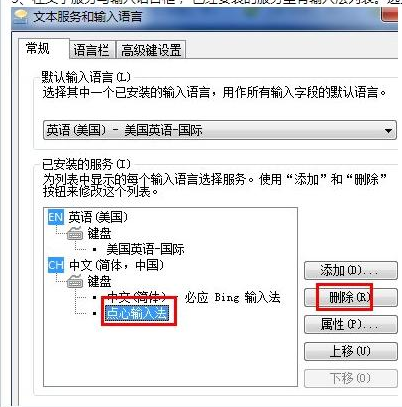The image size is (402, 407).
Task: Click the 上移(U) button
Action: 351,351
